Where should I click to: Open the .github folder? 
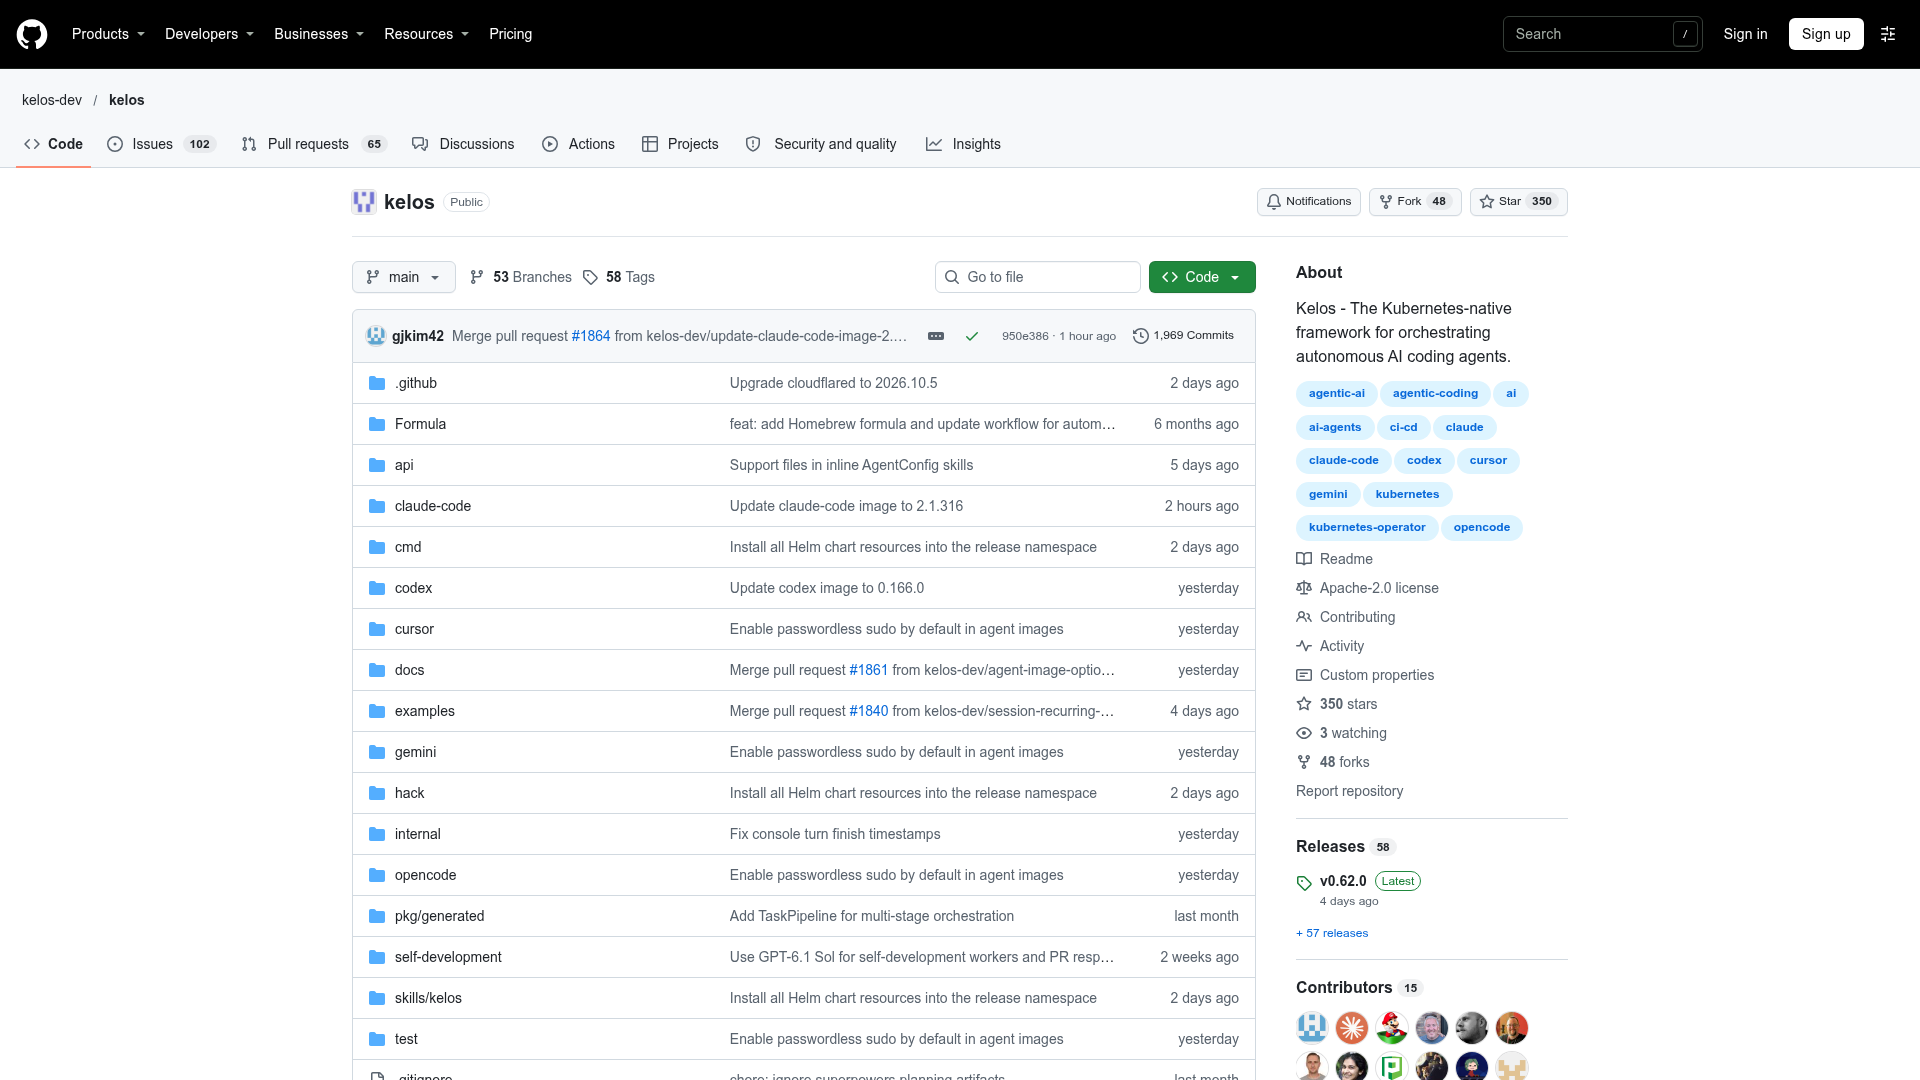[x=416, y=383]
